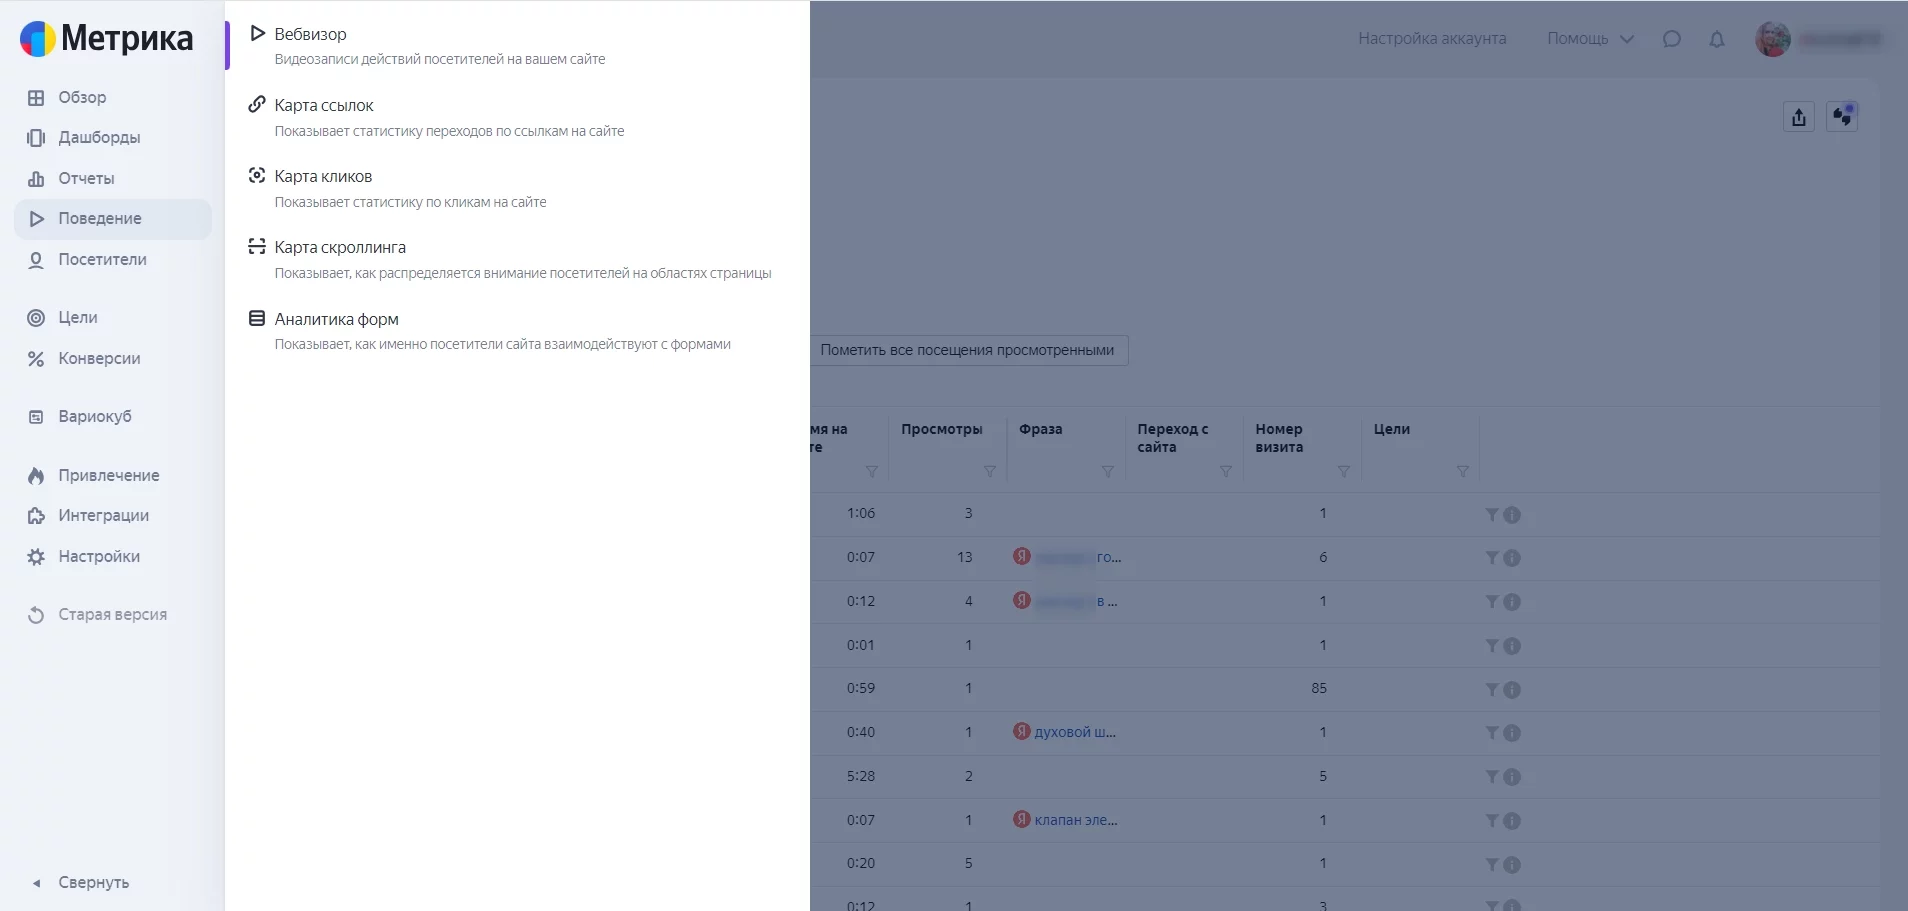Click the filter icon in row 1:06
1908x911 pixels.
coord(1492,514)
